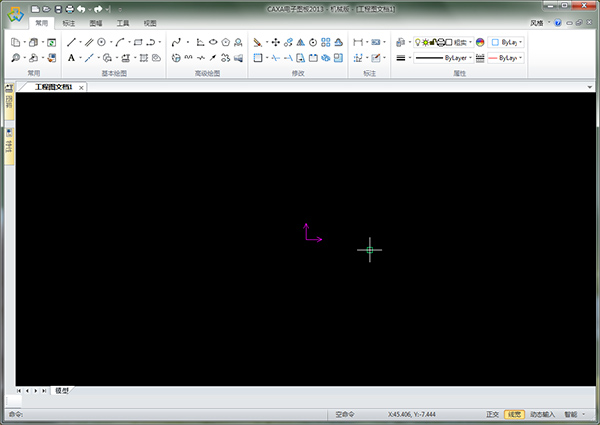Select the Circle drawing tool

pos(101,43)
